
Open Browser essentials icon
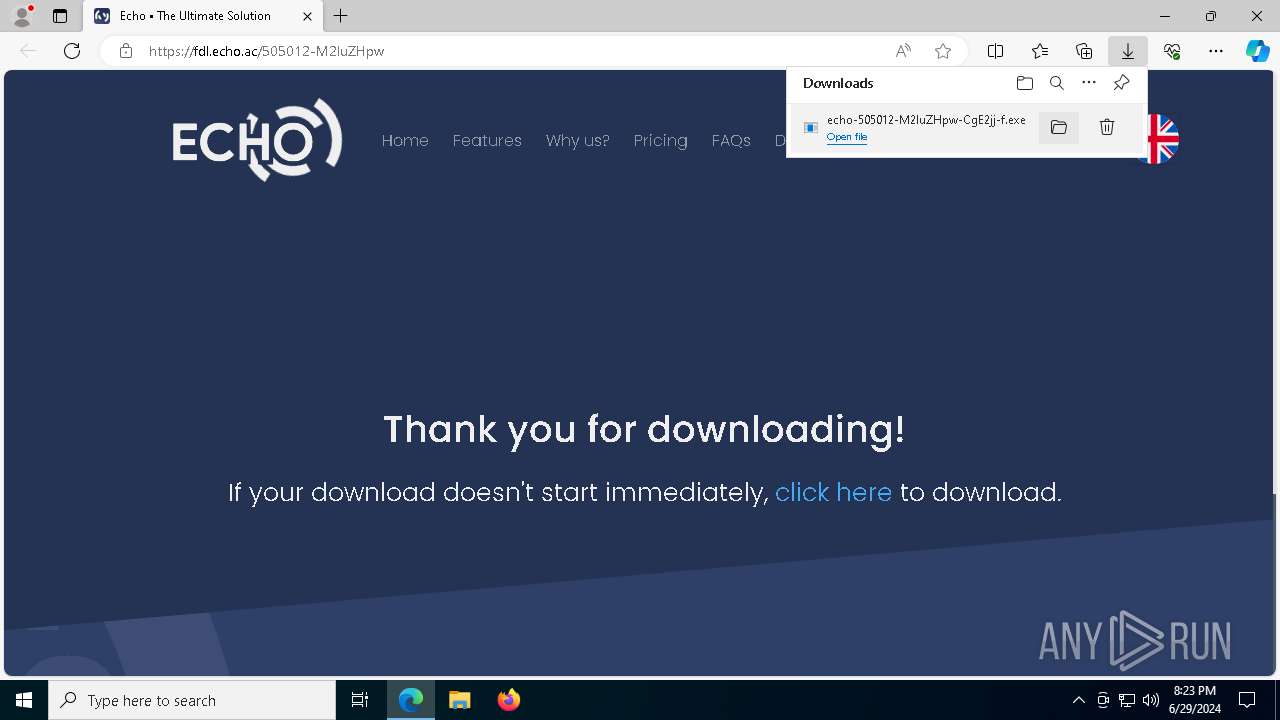(x=1172, y=51)
